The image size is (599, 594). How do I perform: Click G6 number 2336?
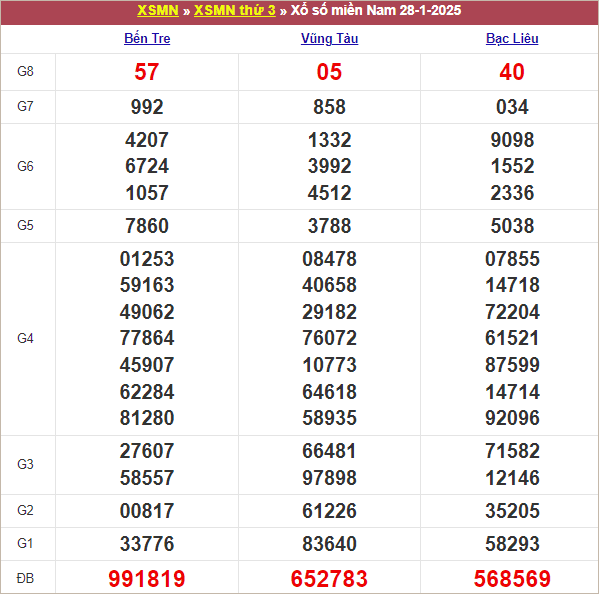point(512,193)
